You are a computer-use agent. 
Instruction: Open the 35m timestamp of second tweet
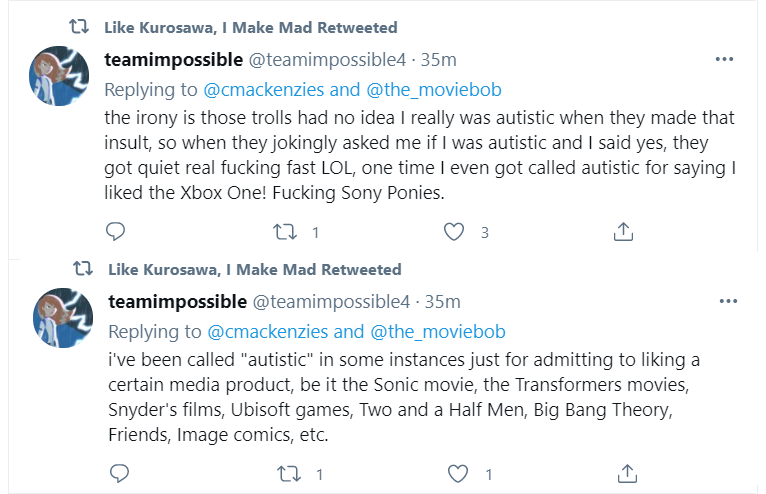(x=443, y=301)
